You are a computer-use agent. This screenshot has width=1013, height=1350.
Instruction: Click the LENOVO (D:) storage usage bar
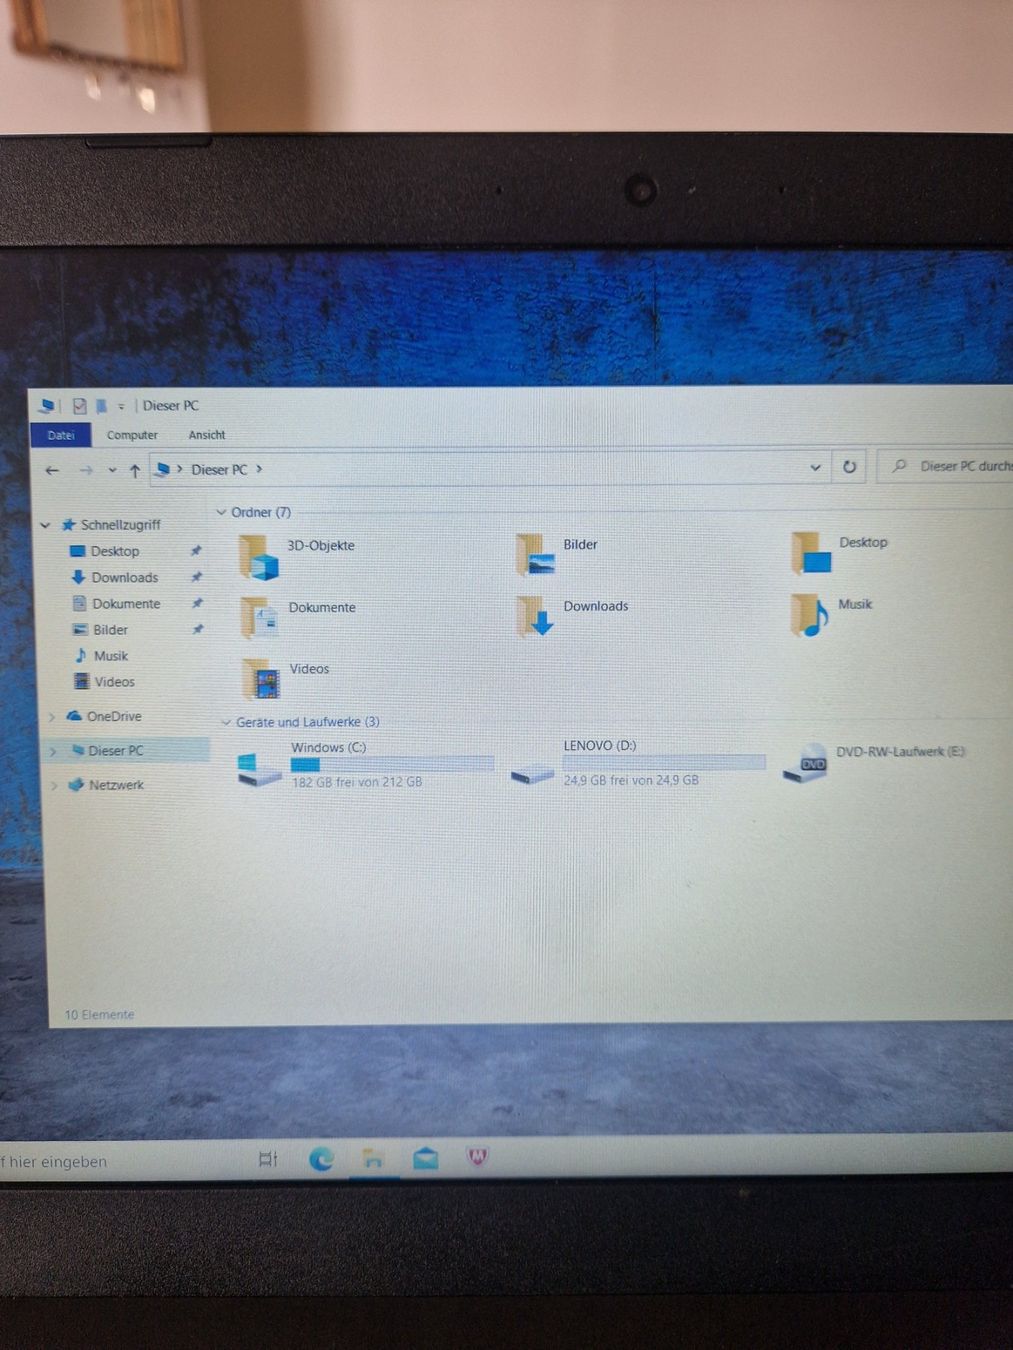coord(664,762)
